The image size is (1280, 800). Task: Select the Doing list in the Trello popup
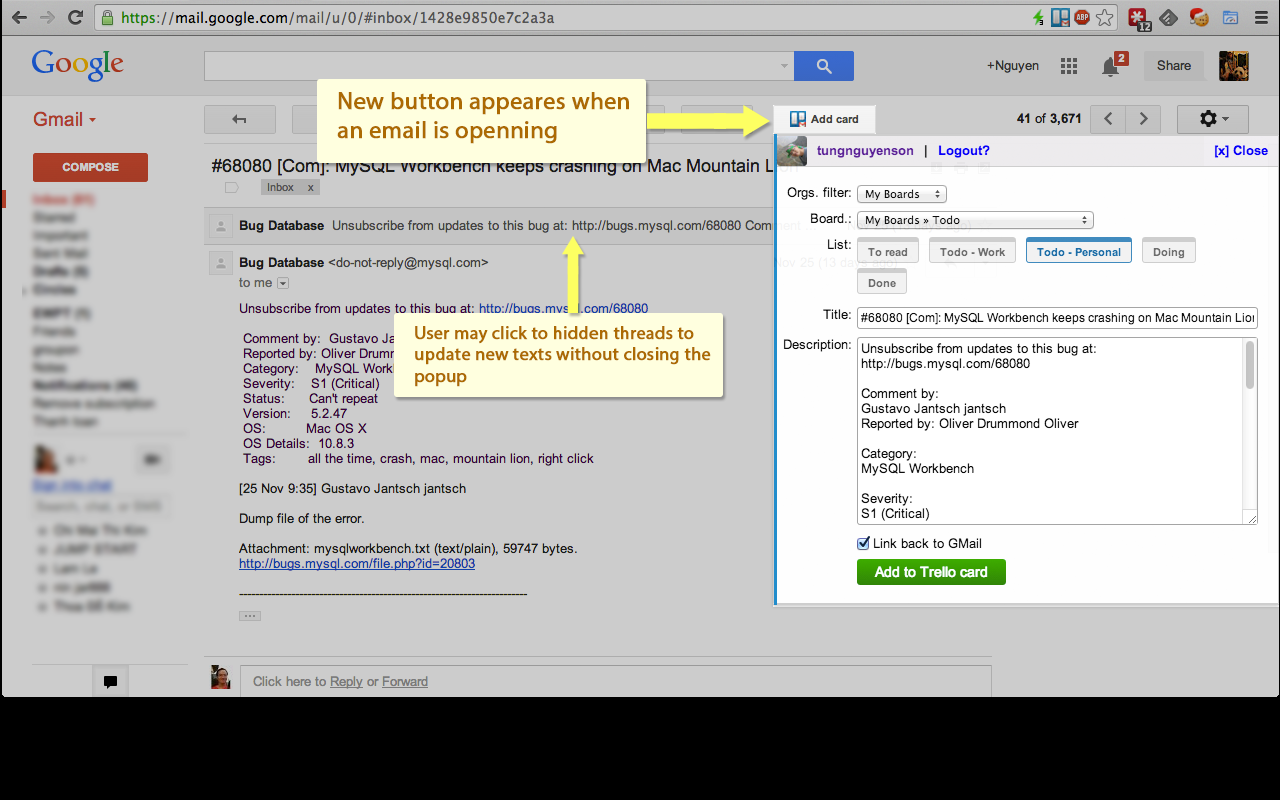1168,250
